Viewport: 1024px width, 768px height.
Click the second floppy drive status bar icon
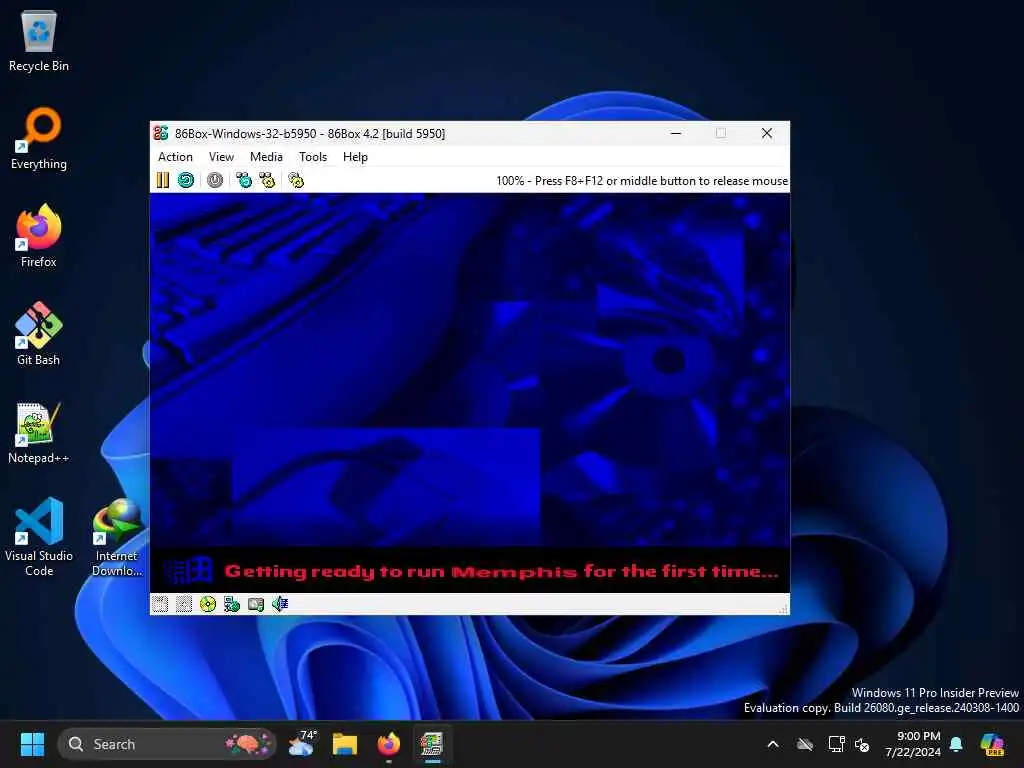[184, 604]
